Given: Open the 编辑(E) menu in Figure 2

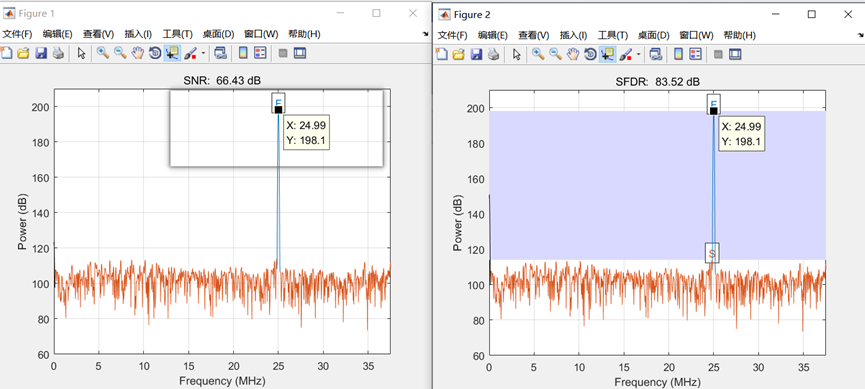Looking at the screenshot, I should [493, 35].
